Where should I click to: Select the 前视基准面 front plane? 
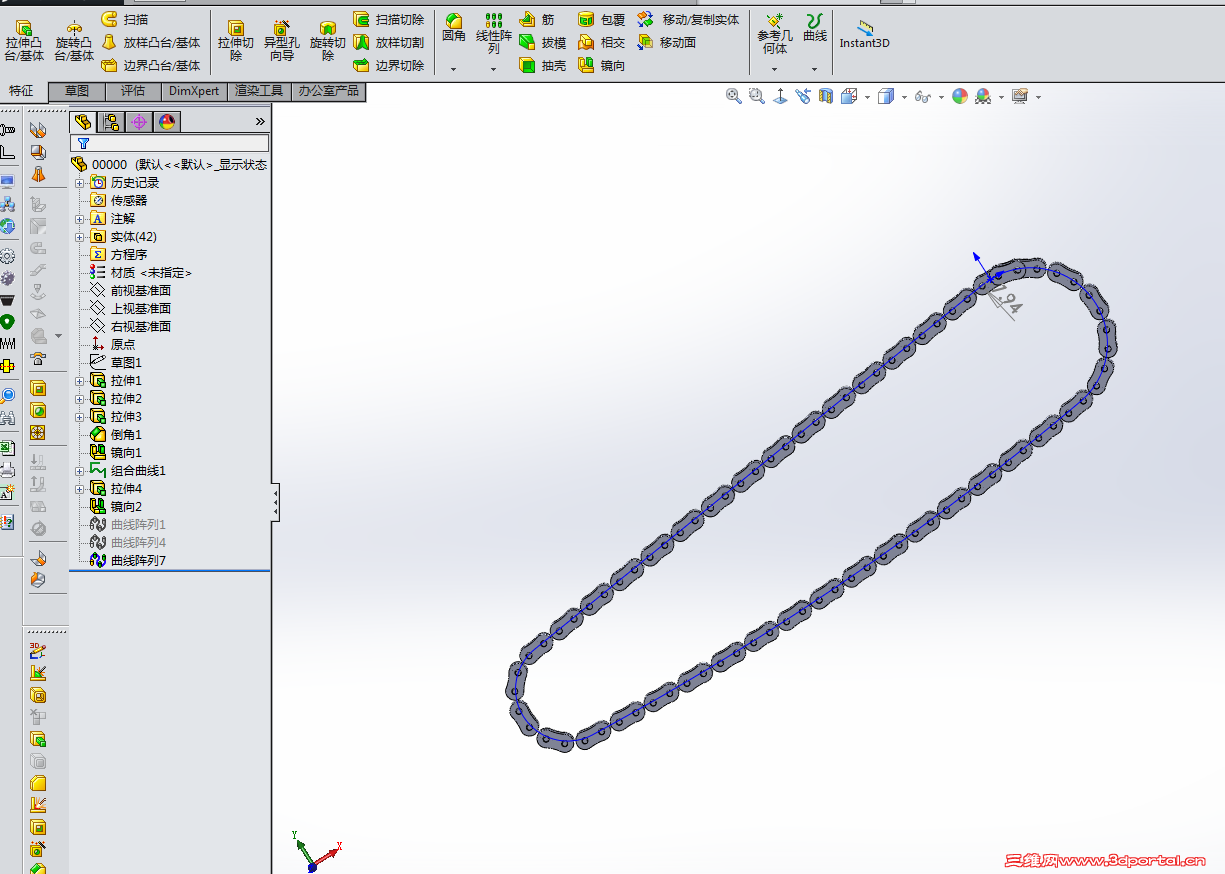[130, 291]
